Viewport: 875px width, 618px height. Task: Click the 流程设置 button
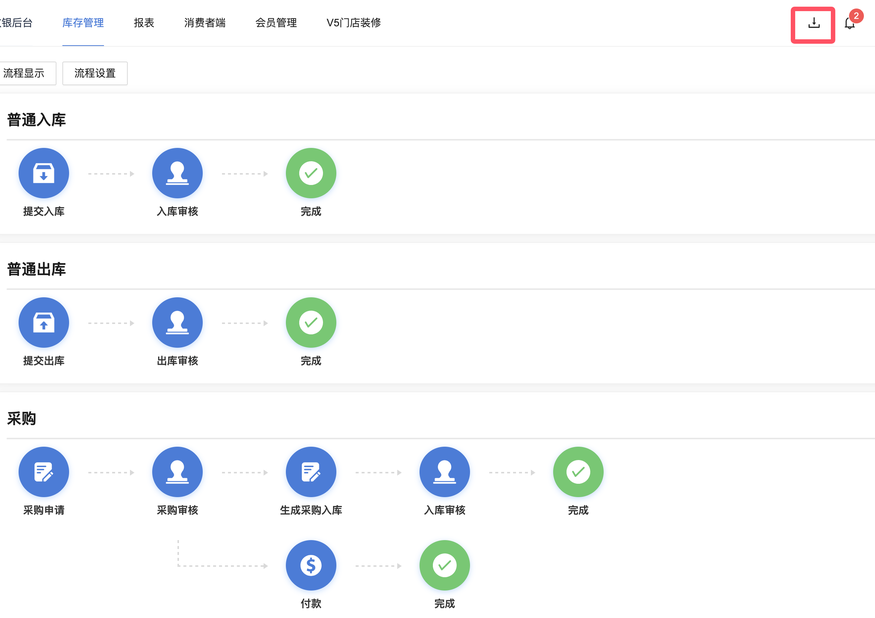(95, 73)
